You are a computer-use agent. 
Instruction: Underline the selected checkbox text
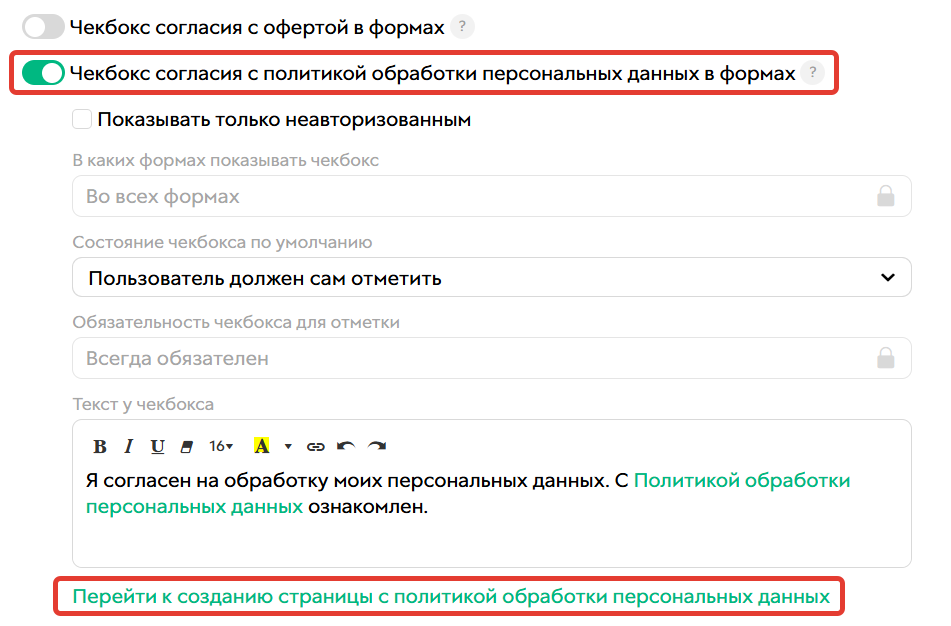tap(158, 446)
